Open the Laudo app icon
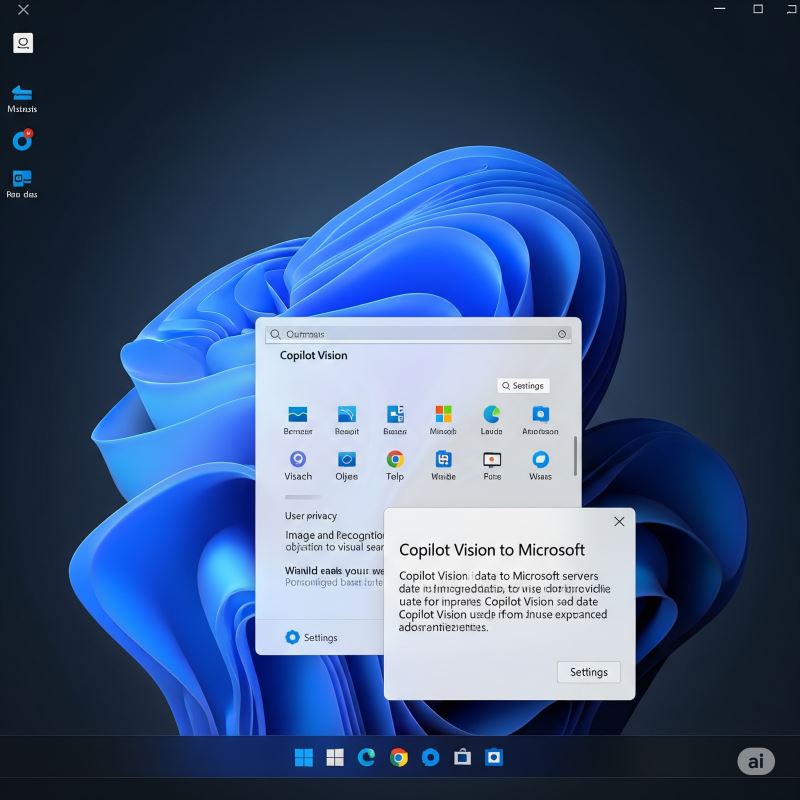Image resolution: width=800 pixels, height=800 pixels. pos(491,414)
